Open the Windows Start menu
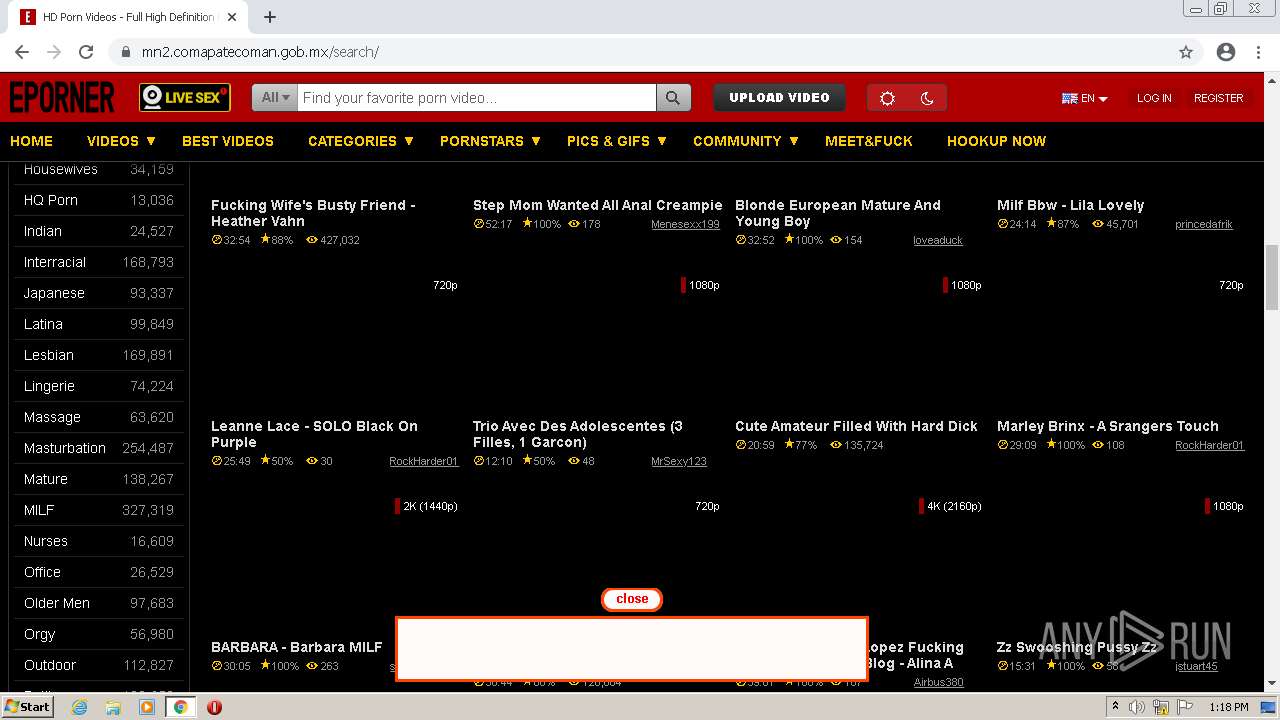The image size is (1280, 720). tap(27, 706)
